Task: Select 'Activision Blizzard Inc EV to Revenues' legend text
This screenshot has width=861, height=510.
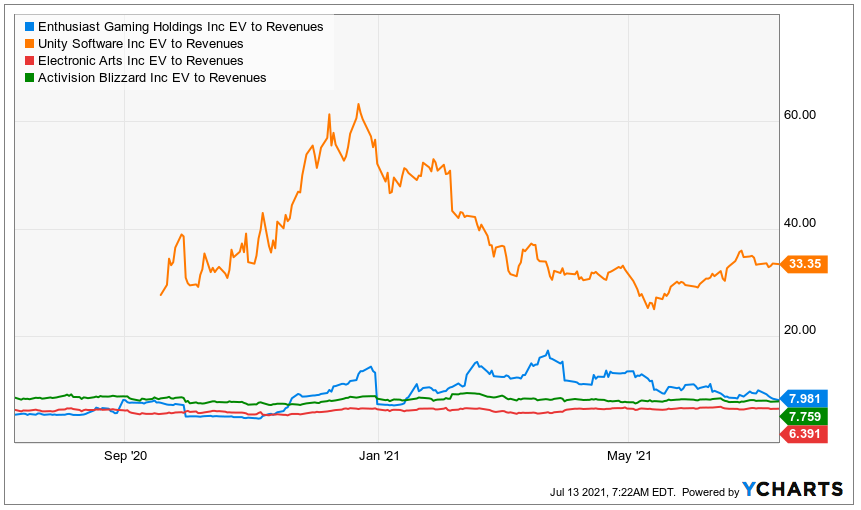Action: pyautogui.click(x=152, y=77)
